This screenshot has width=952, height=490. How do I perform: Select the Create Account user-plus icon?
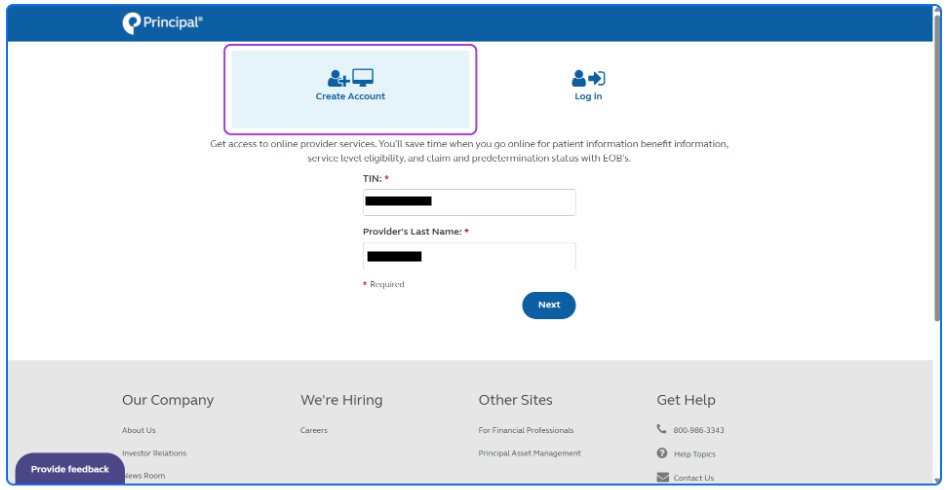(338, 78)
